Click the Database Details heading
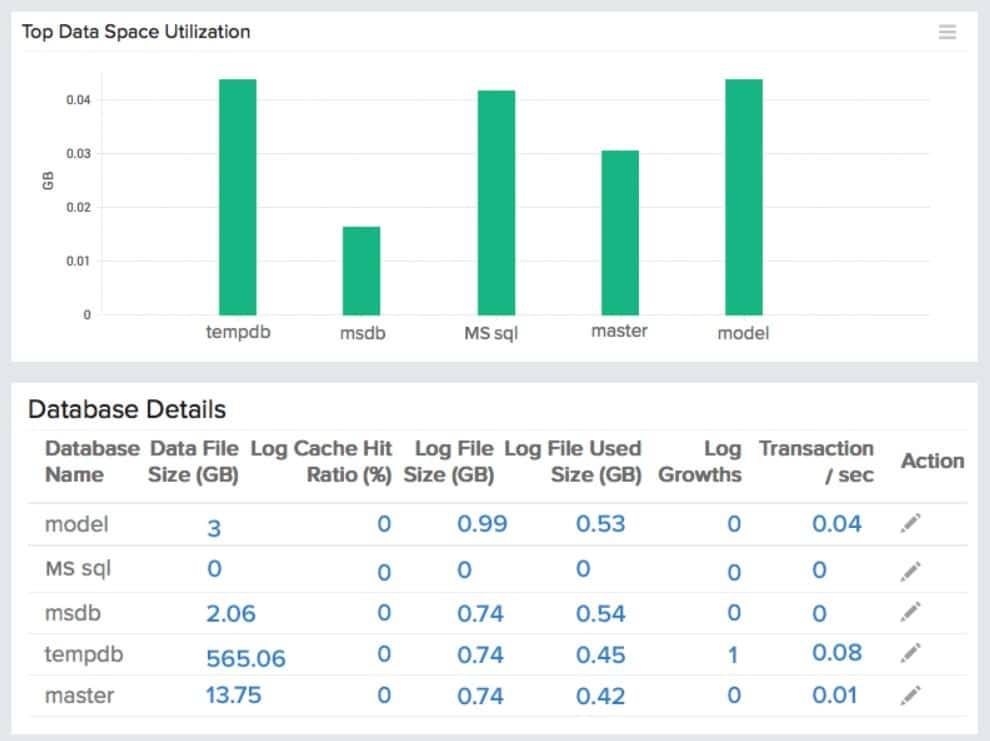 tap(126, 409)
